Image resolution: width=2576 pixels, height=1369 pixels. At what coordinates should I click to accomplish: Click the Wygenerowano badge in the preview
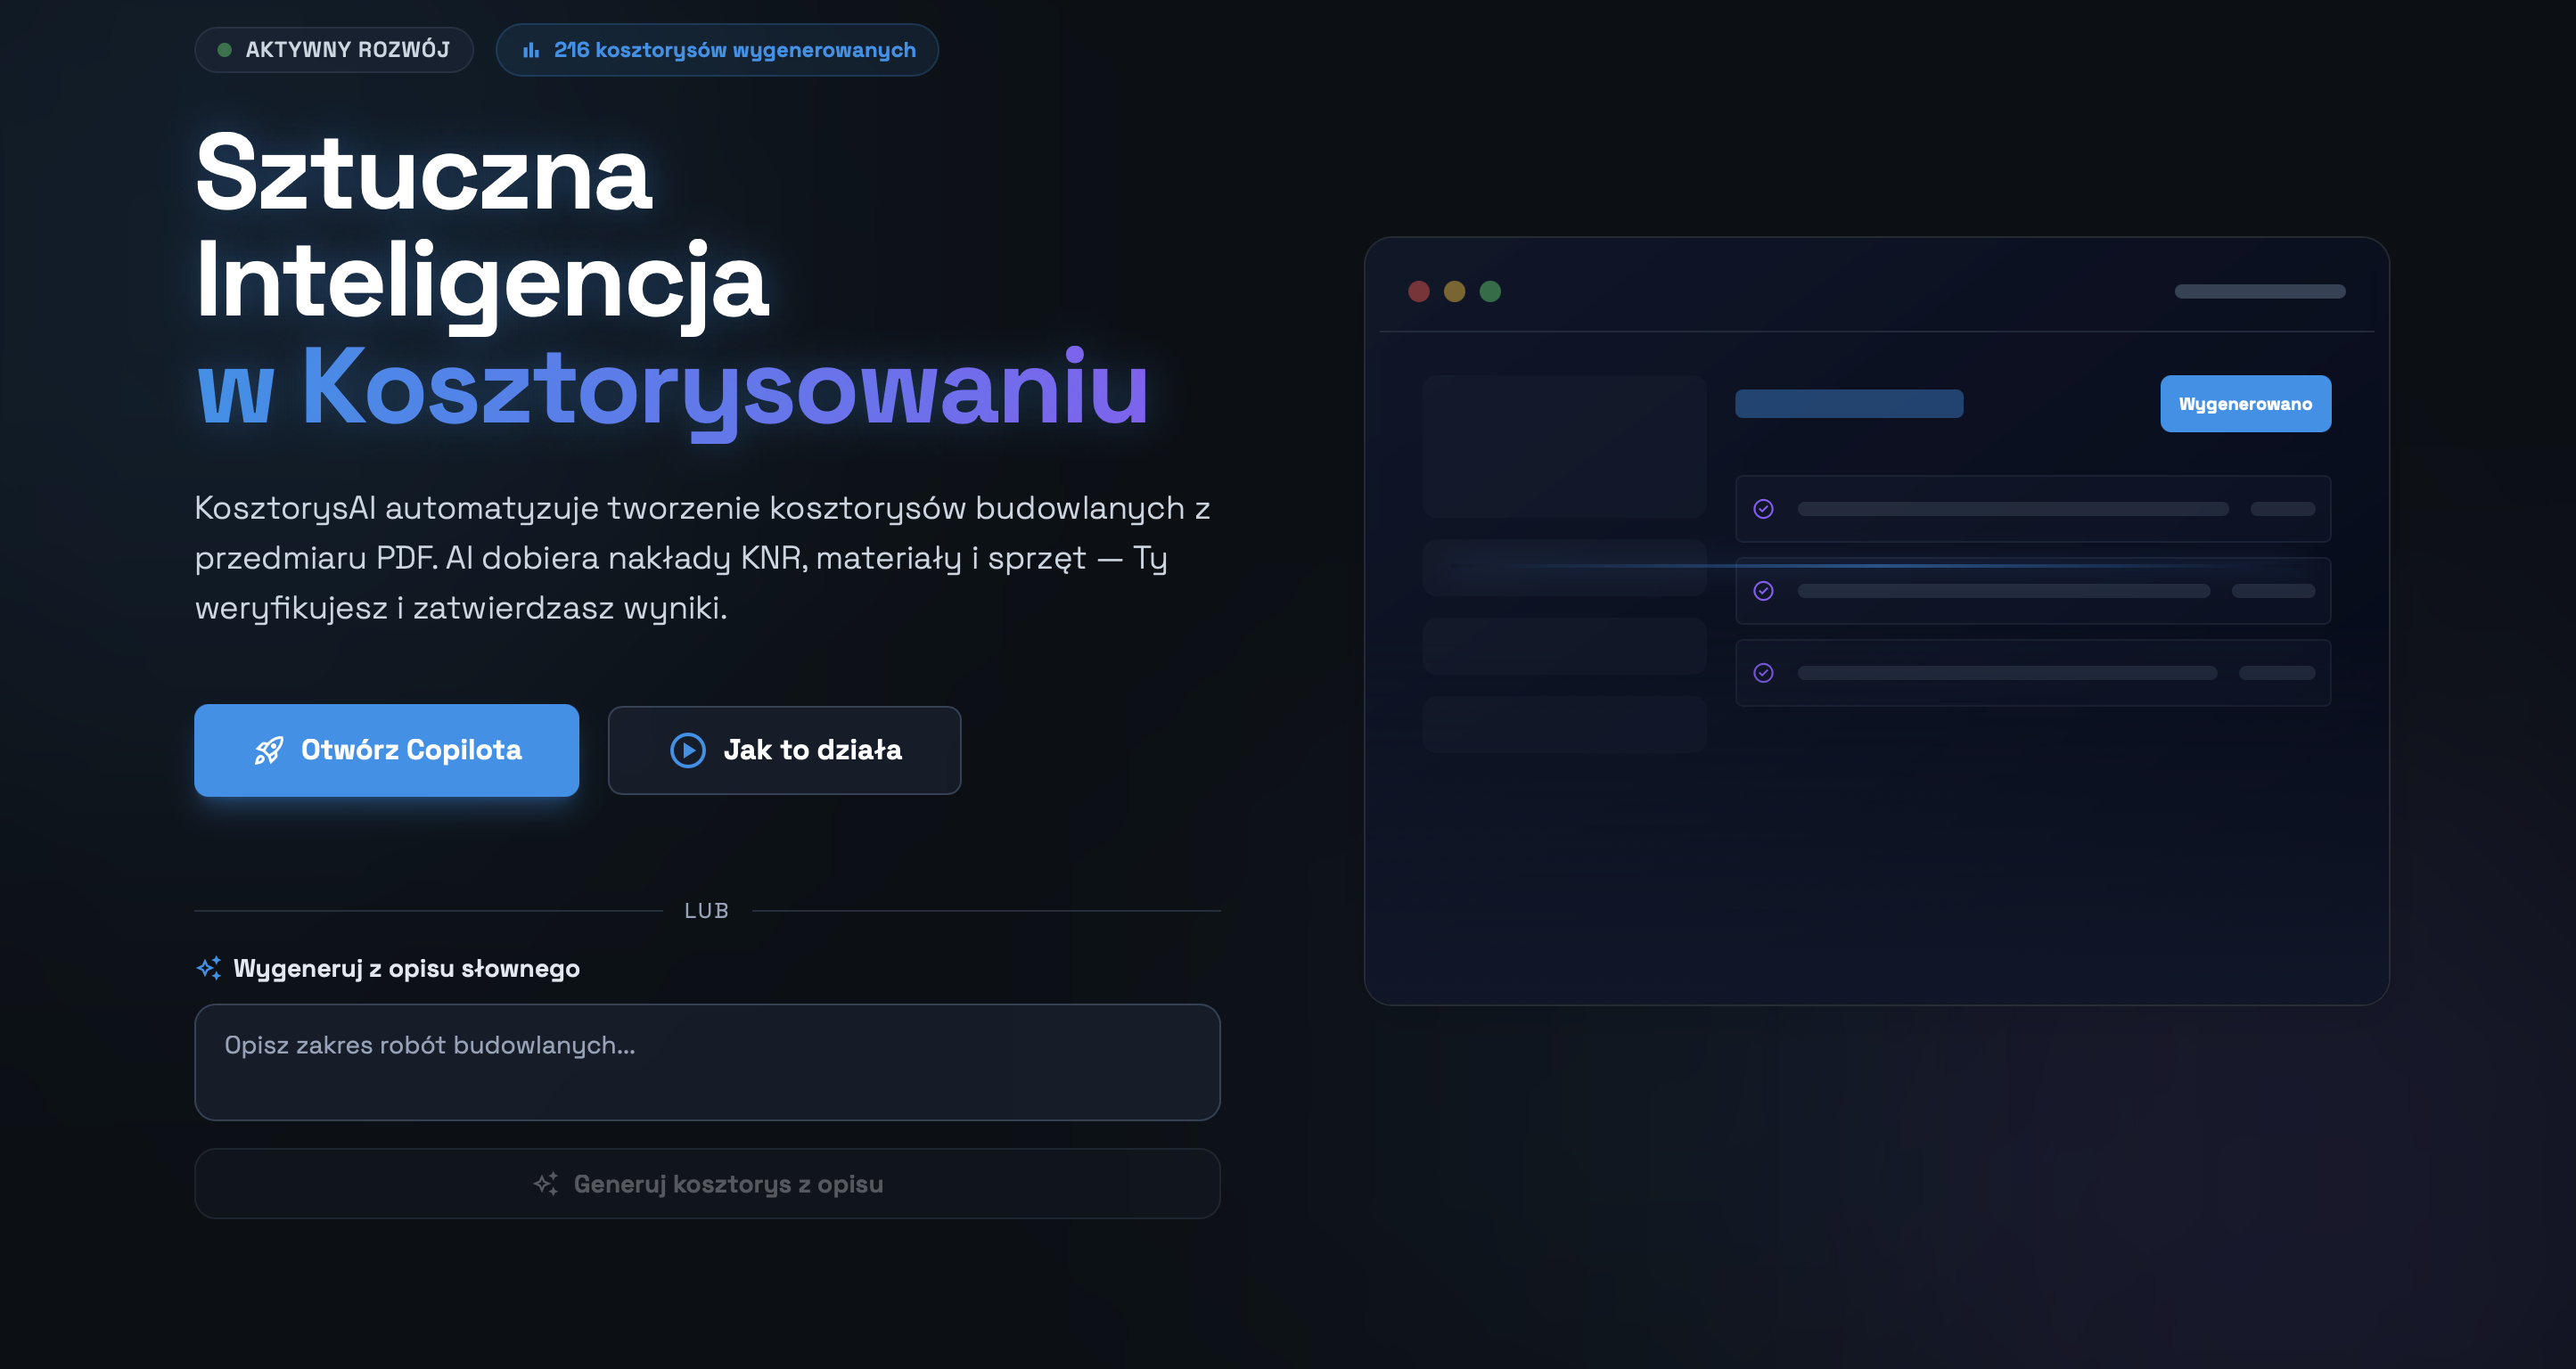2246,404
